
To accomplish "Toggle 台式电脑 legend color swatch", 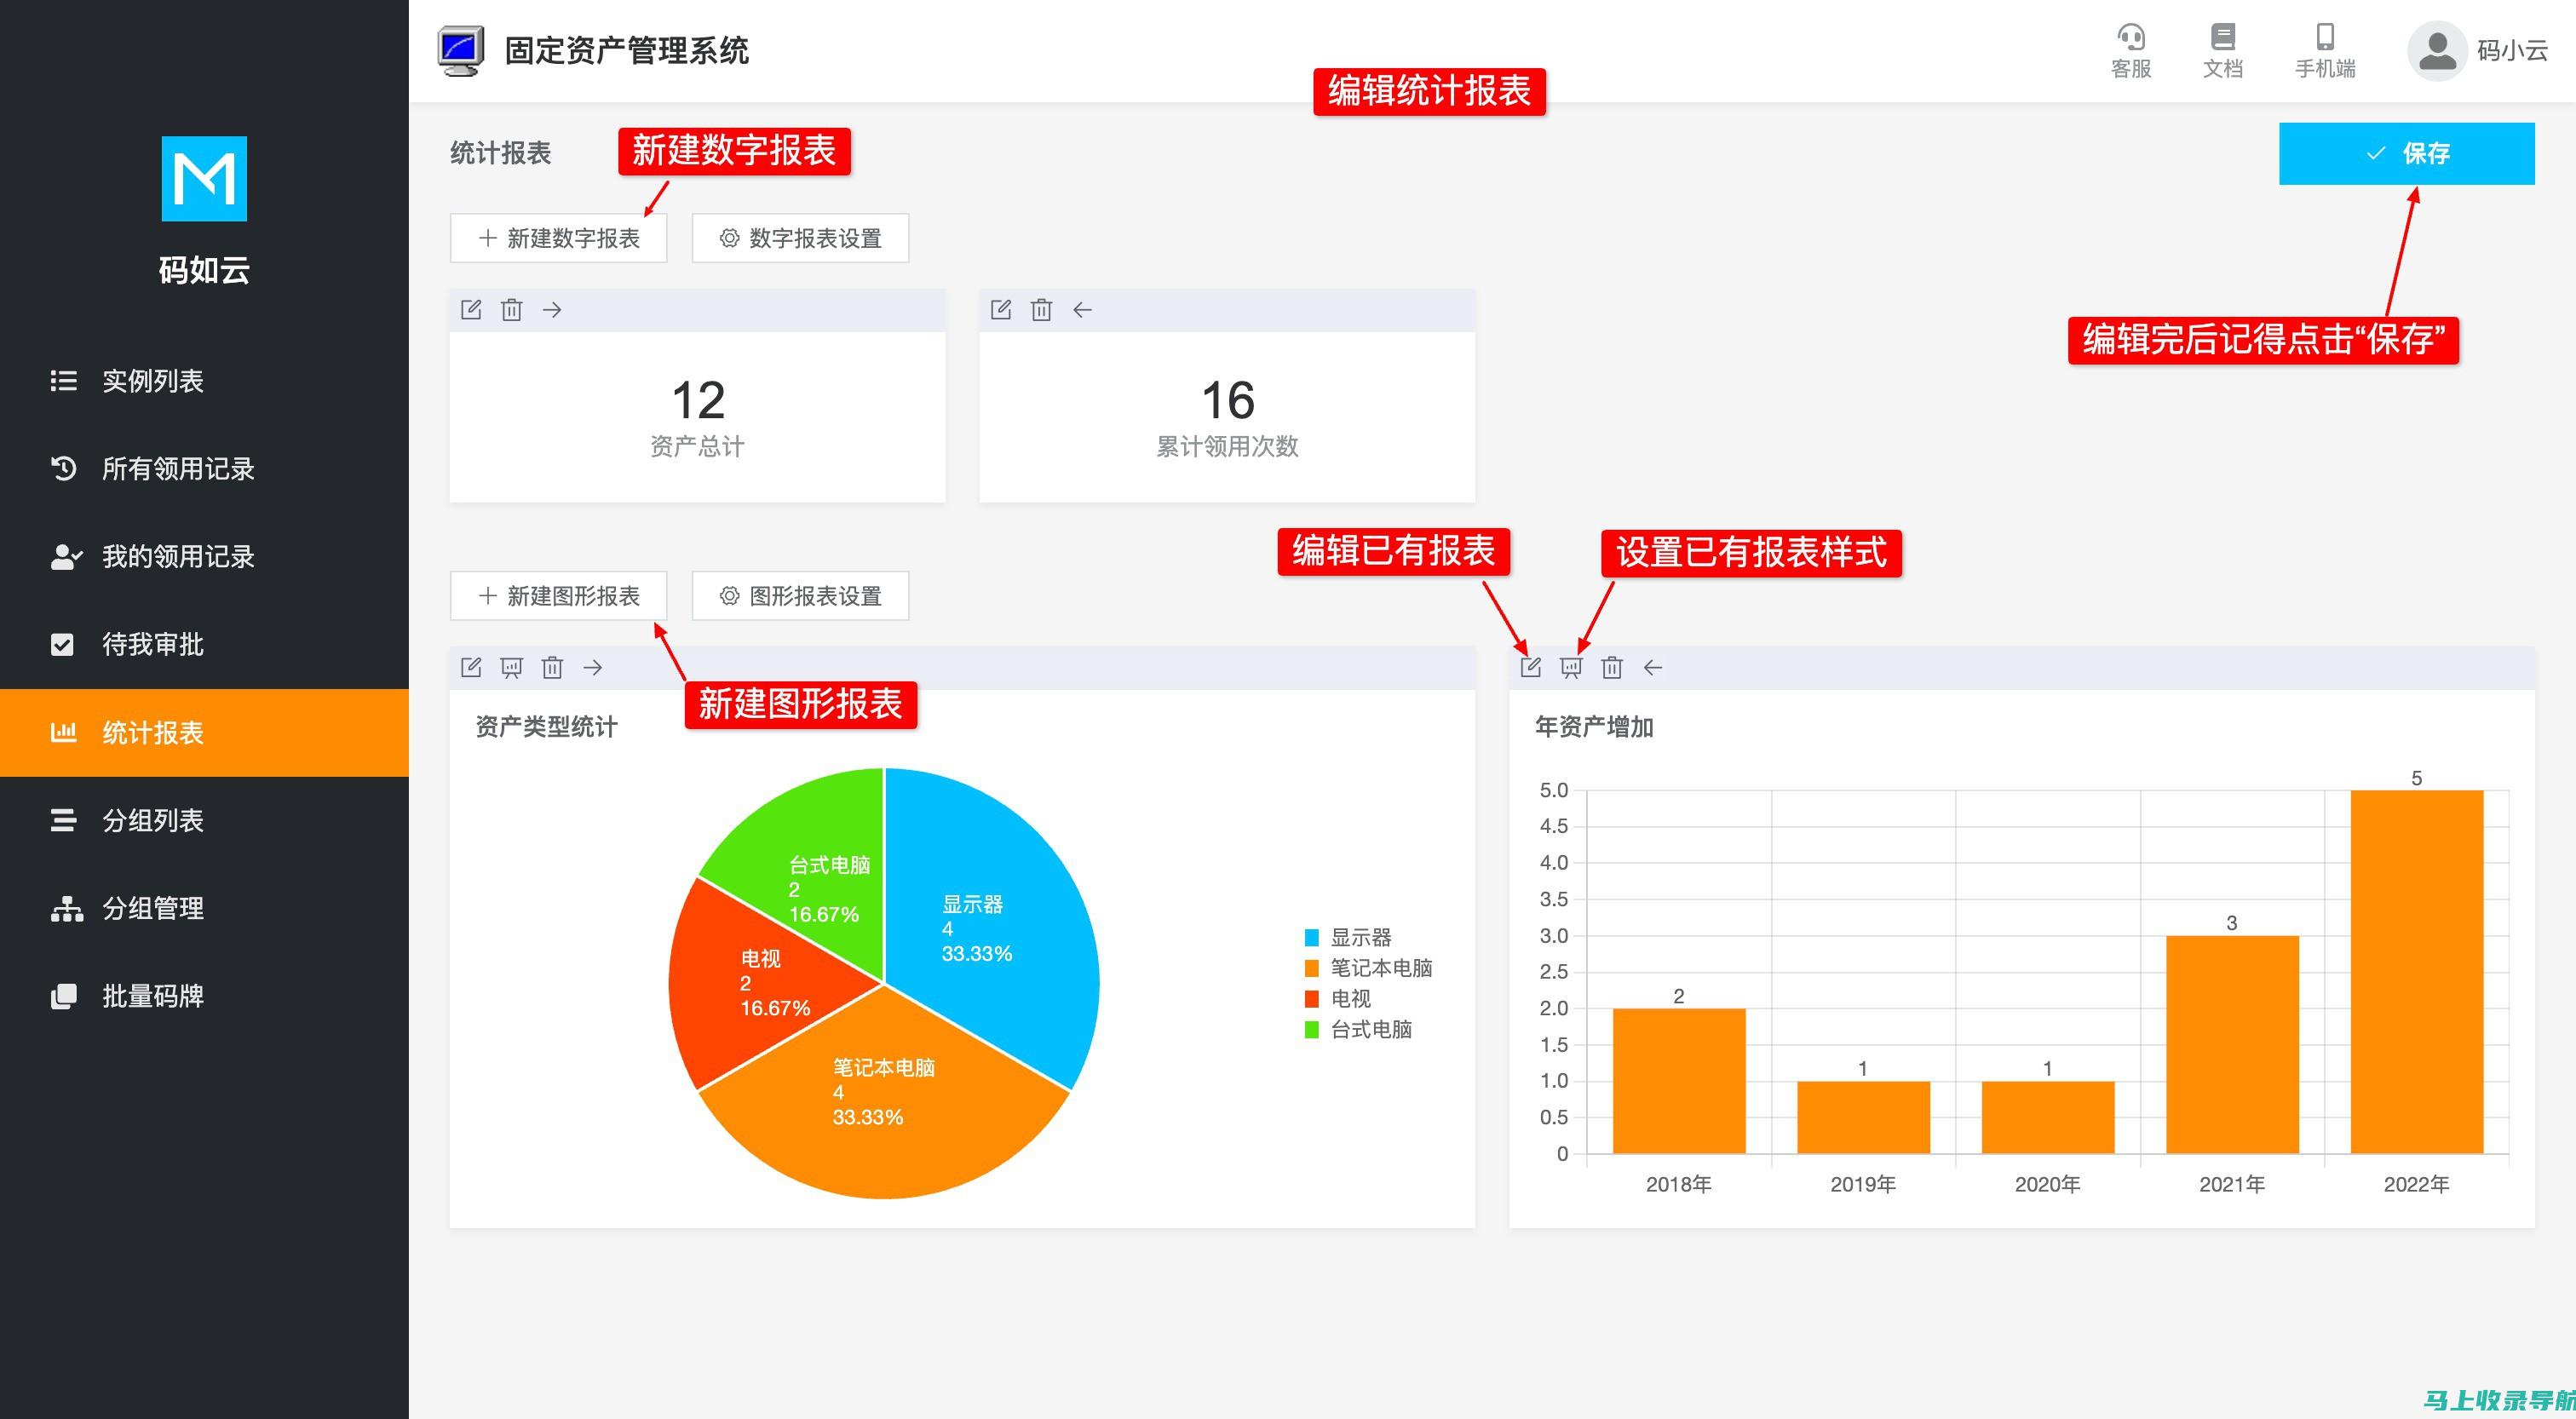I will click(1312, 1029).
